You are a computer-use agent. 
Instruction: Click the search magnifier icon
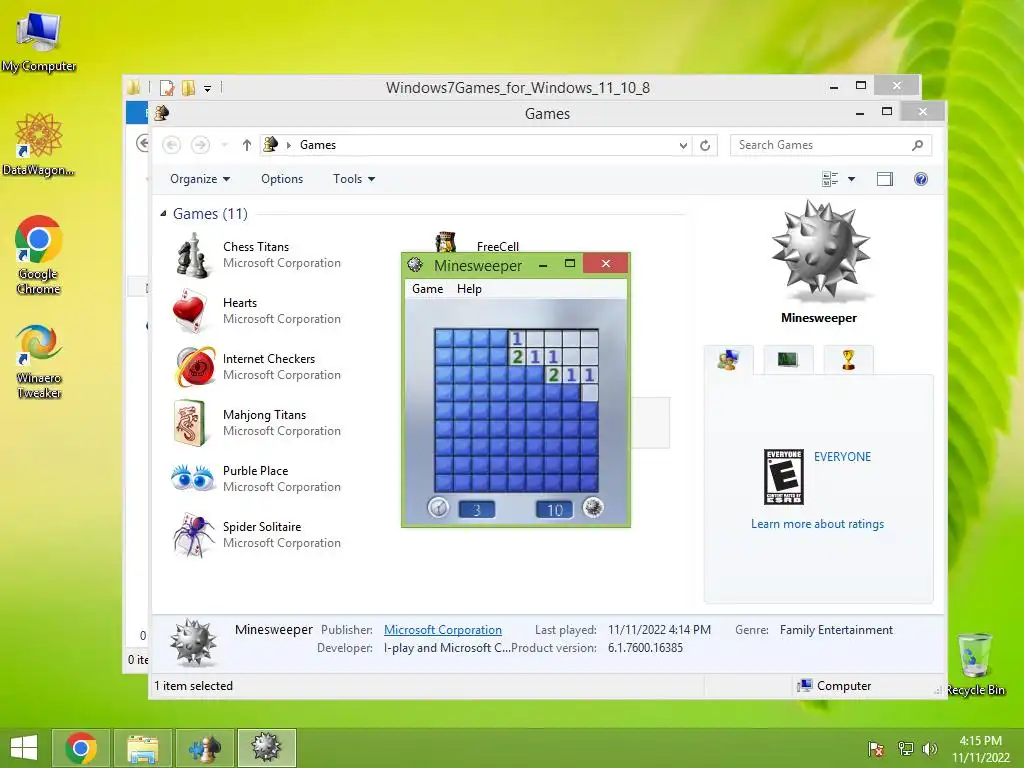[x=918, y=145]
